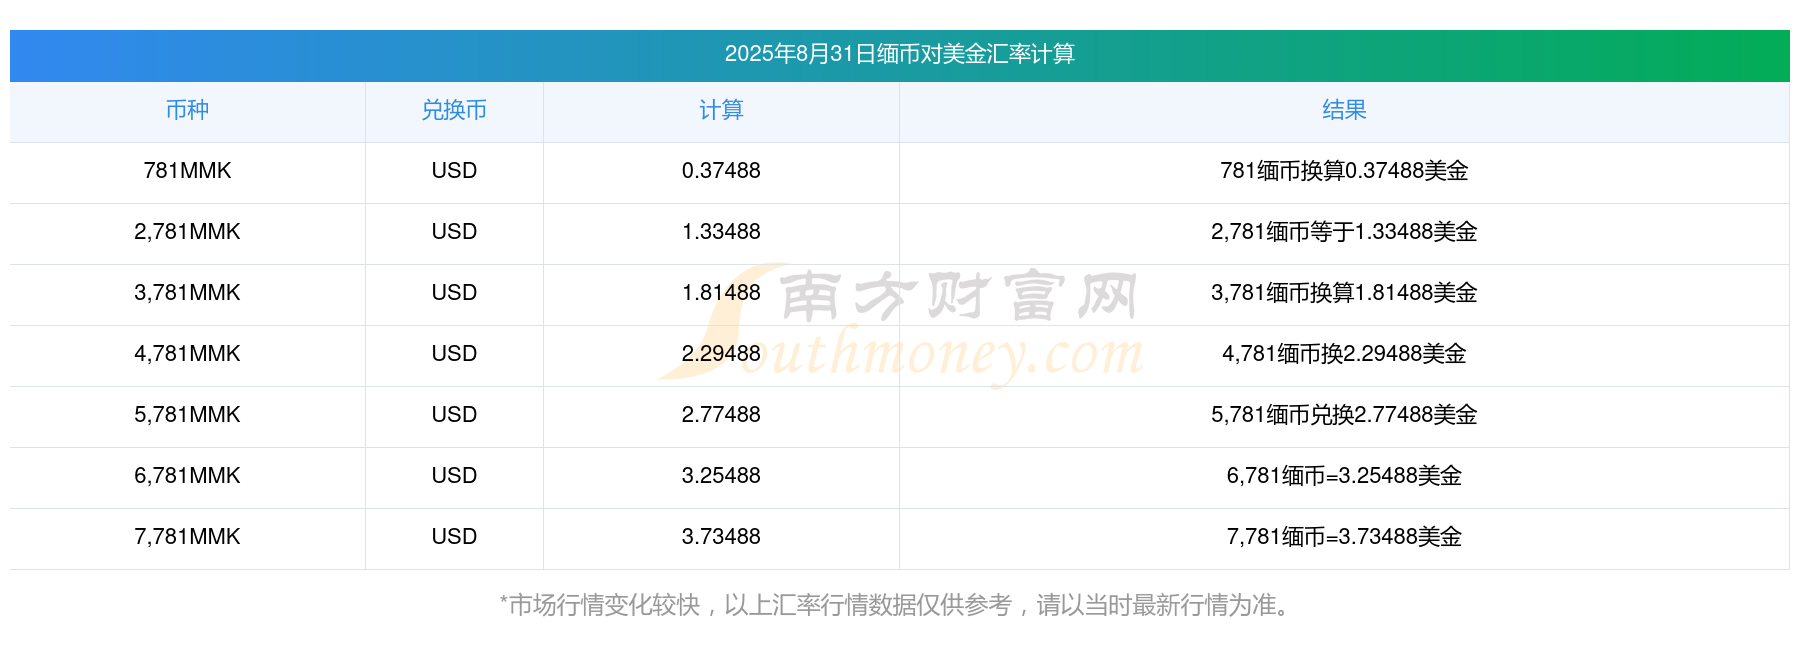Click result 4,781缅币换2.29488美金

pyautogui.click(x=1344, y=354)
